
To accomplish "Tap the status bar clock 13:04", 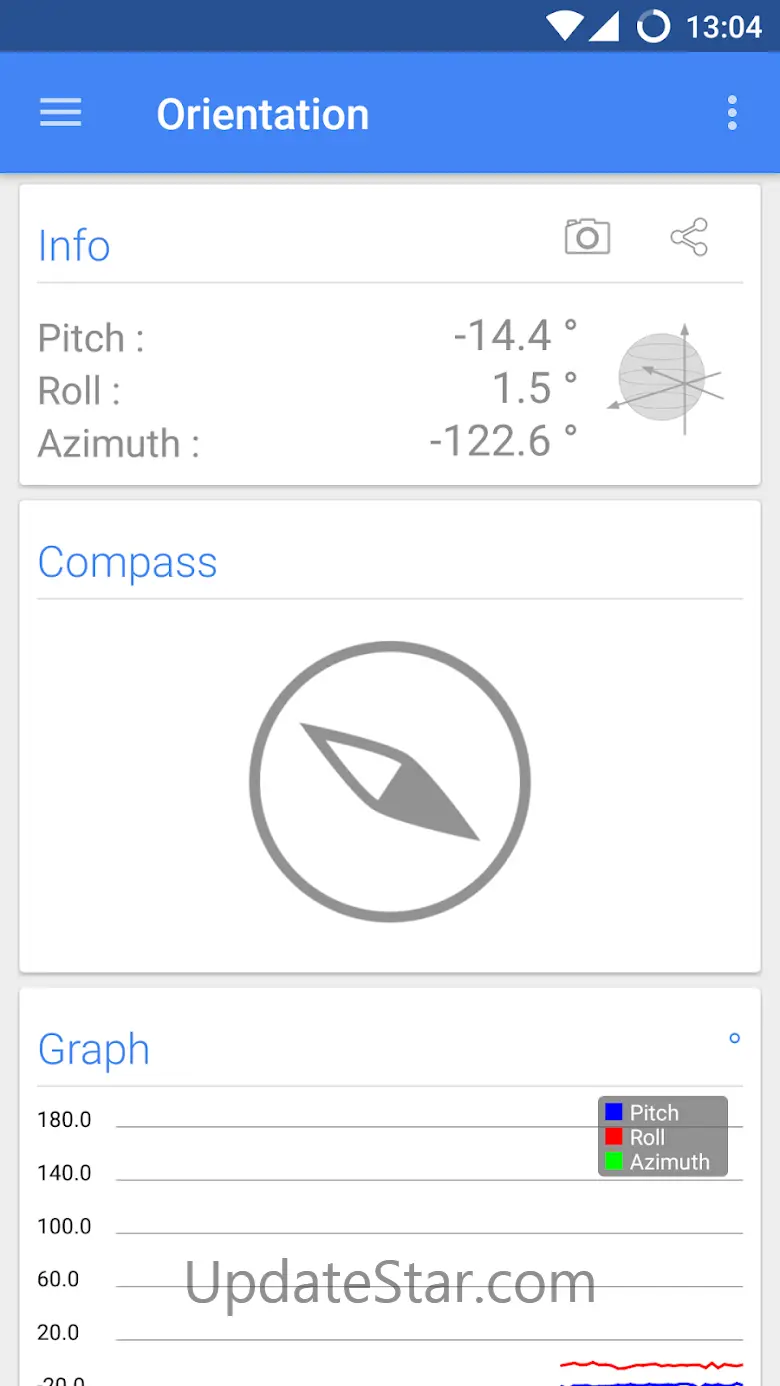I will coord(724,27).
